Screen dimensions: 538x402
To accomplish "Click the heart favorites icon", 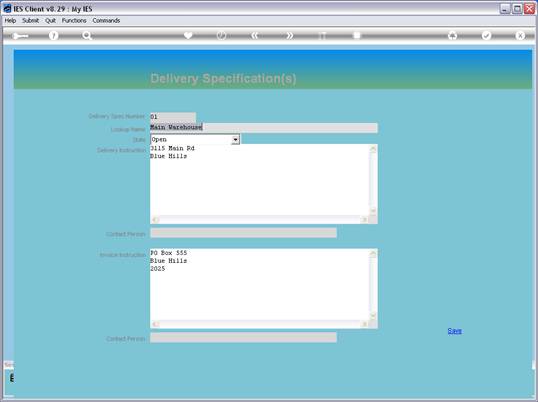I will [188, 35].
